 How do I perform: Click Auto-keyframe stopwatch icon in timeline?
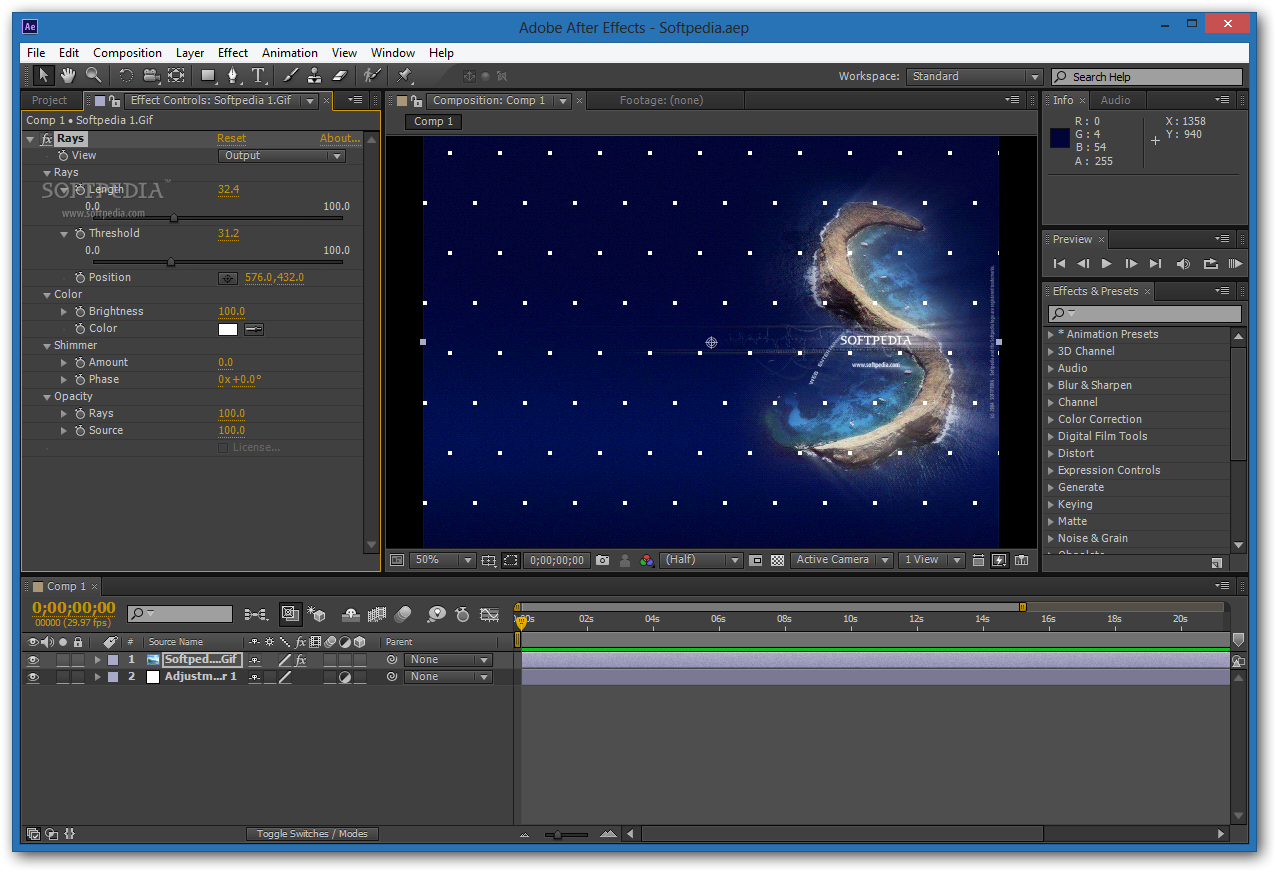[x=462, y=614]
